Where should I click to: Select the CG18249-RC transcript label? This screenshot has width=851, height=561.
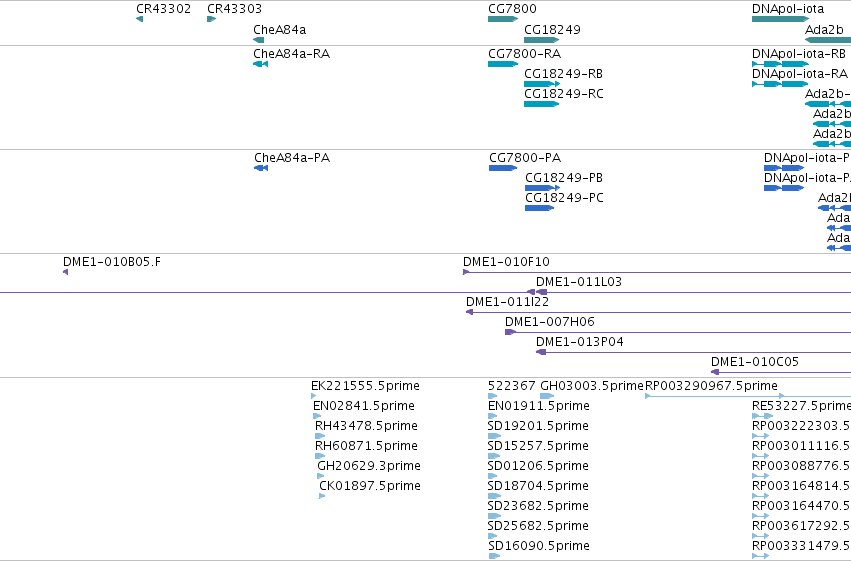tap(564, 94)
